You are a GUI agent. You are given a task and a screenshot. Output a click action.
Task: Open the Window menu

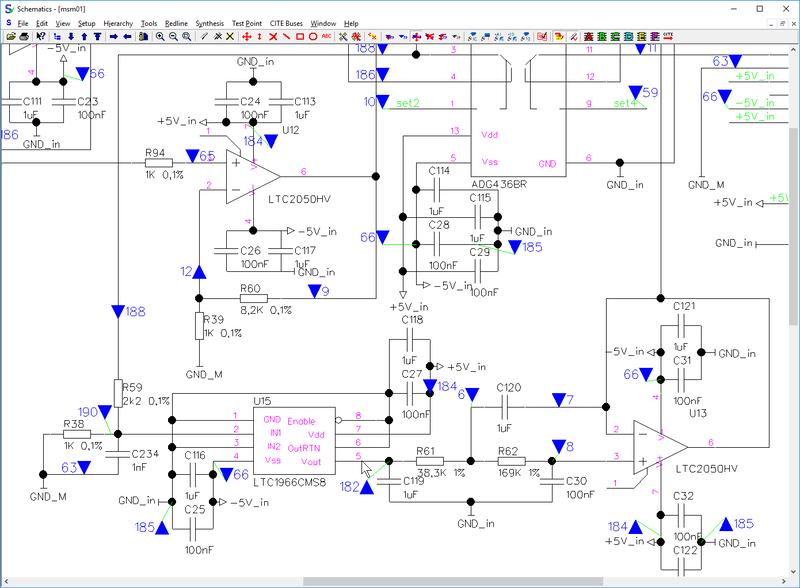click(323, 23)
